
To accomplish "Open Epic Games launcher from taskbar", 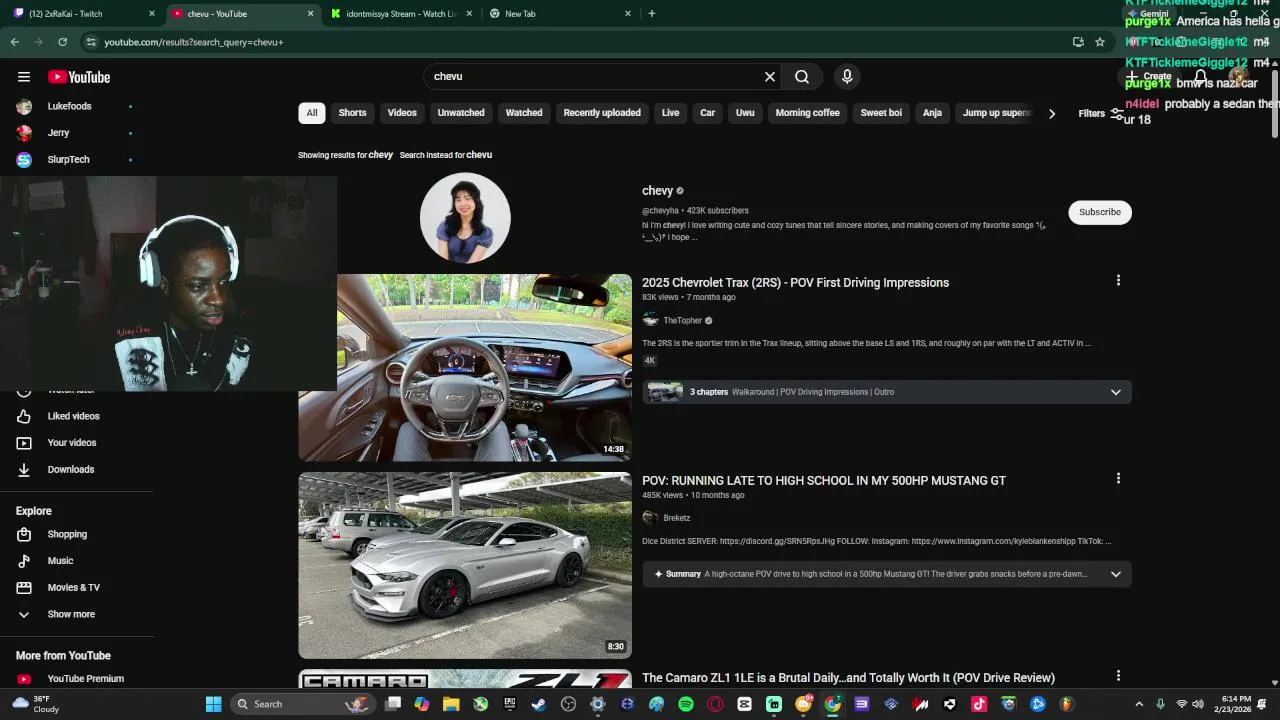I will 510,704.
